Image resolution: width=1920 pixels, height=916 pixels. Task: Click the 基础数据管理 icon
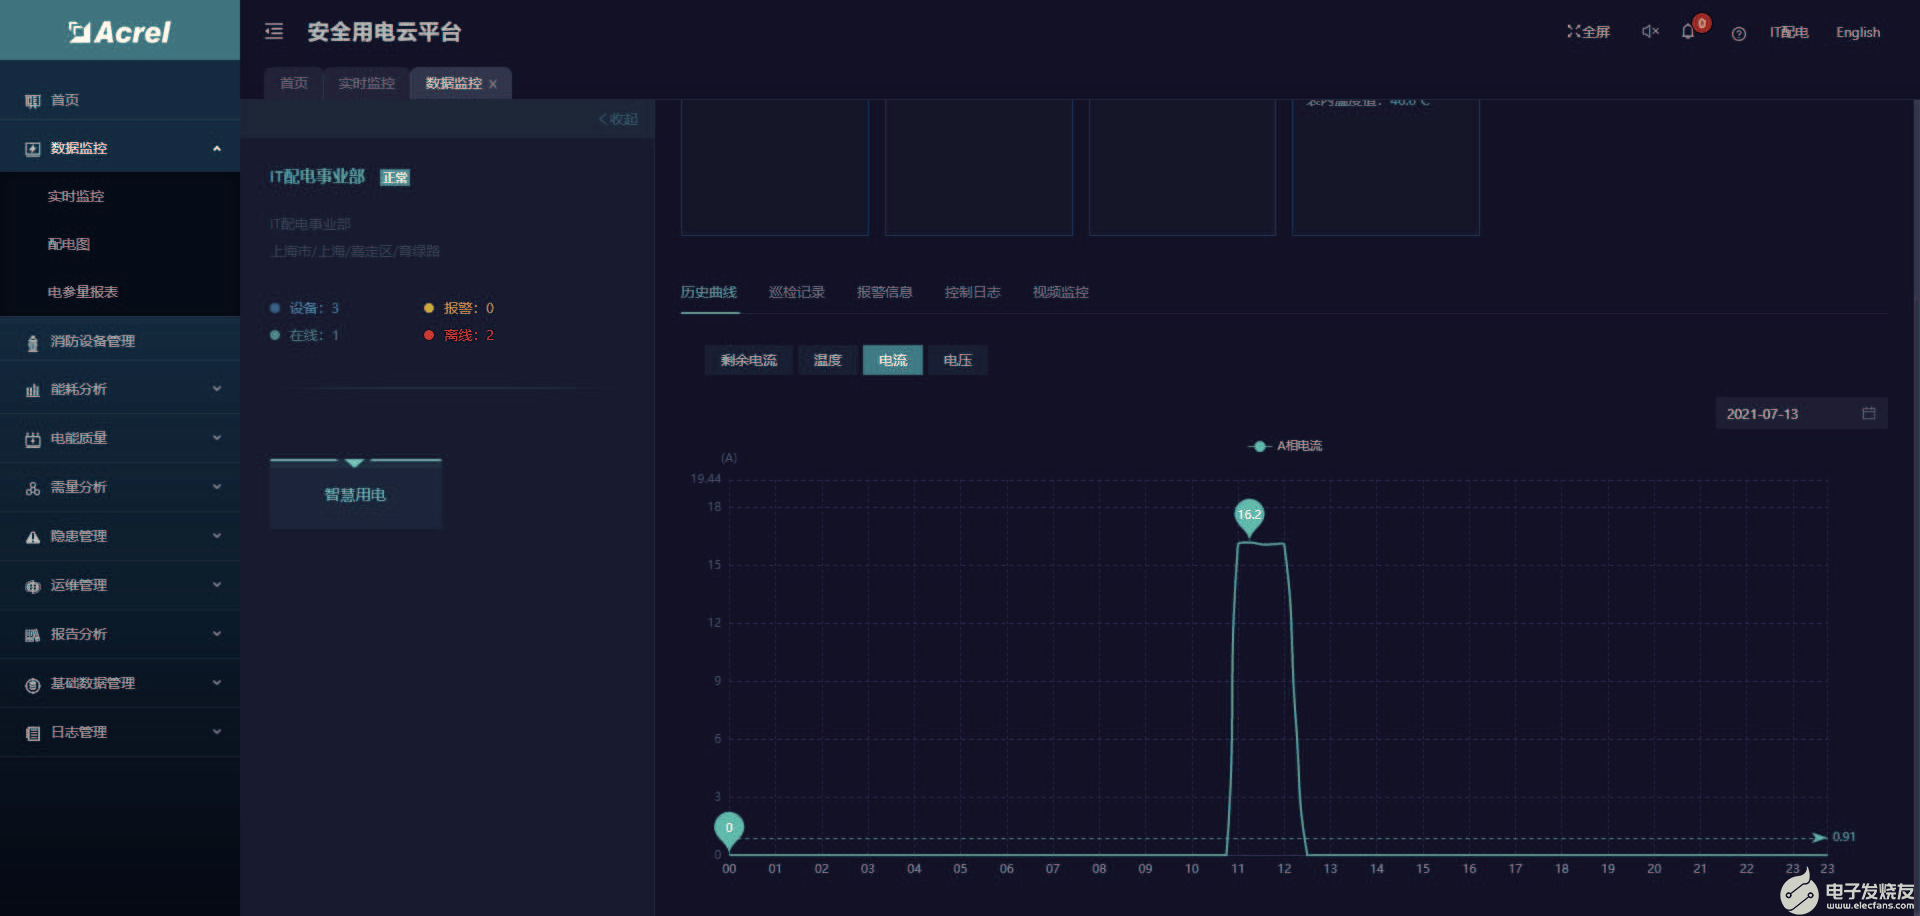tap(33, 684)
